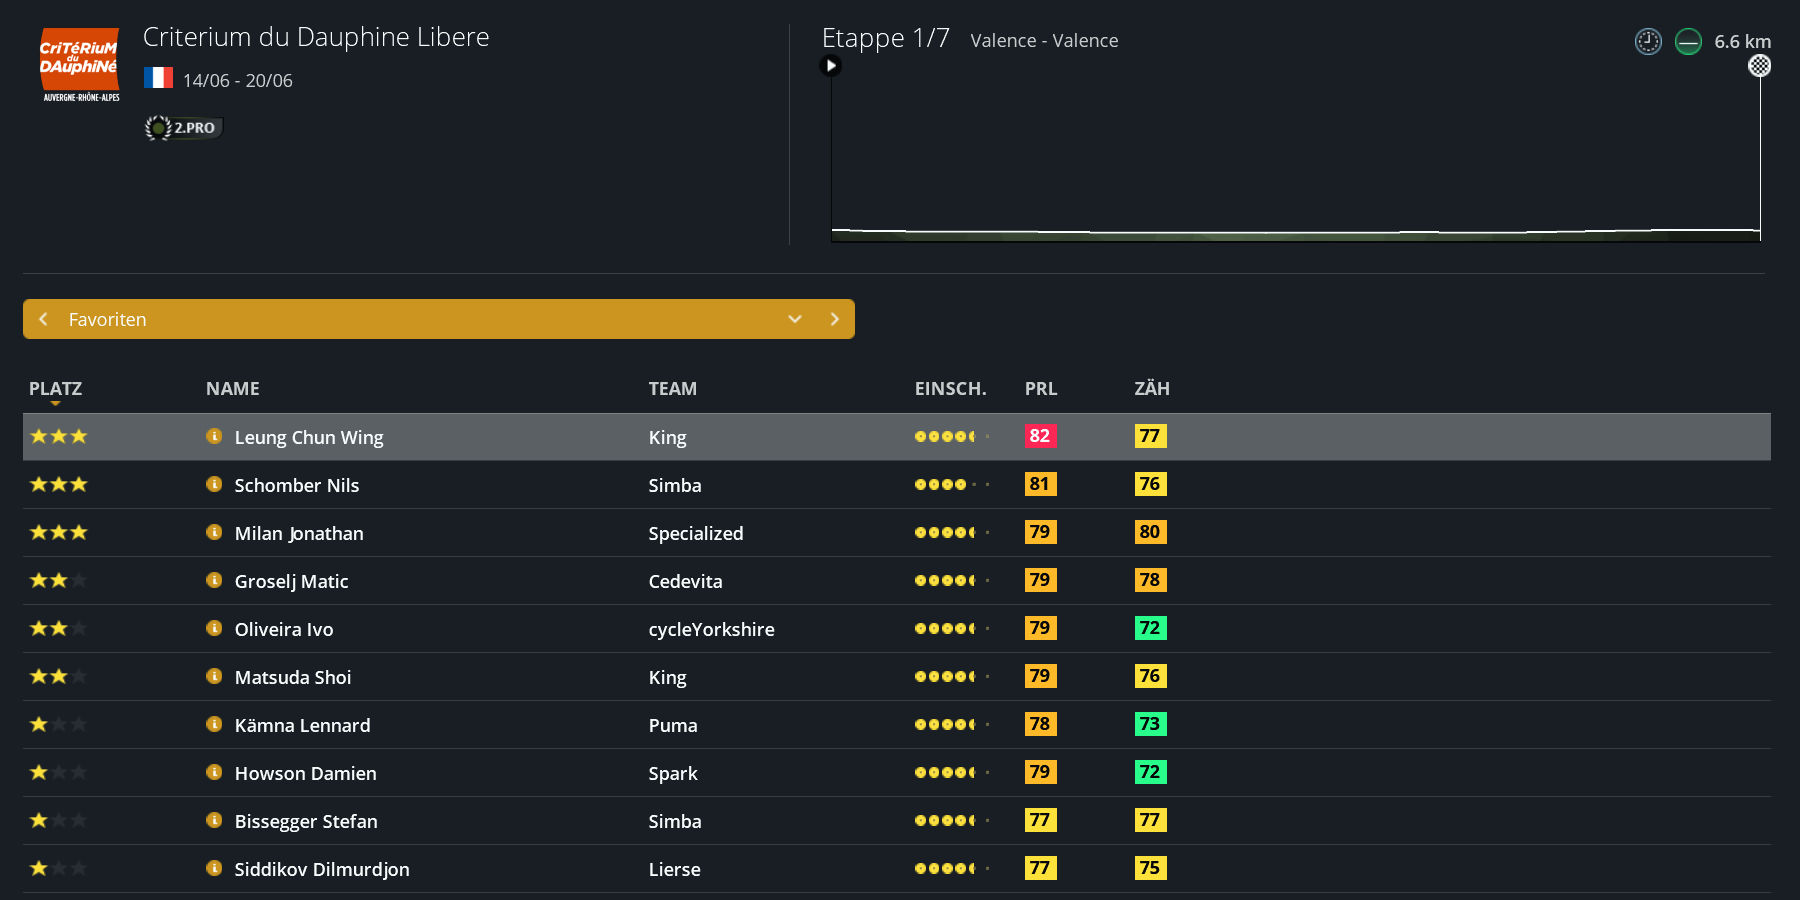
Task: Click the info icon next to Bissegger Stefan
Action: pos(214,820)
